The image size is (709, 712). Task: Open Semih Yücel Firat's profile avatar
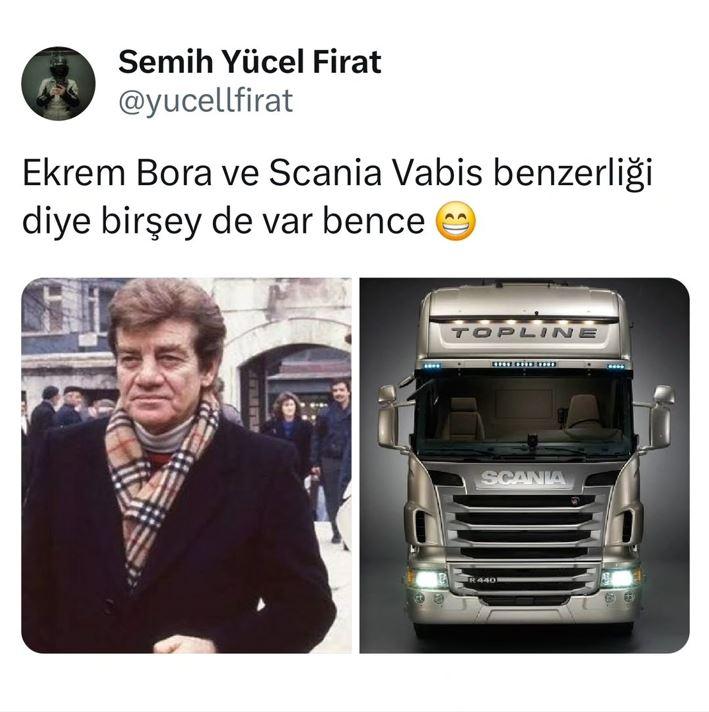59,83
